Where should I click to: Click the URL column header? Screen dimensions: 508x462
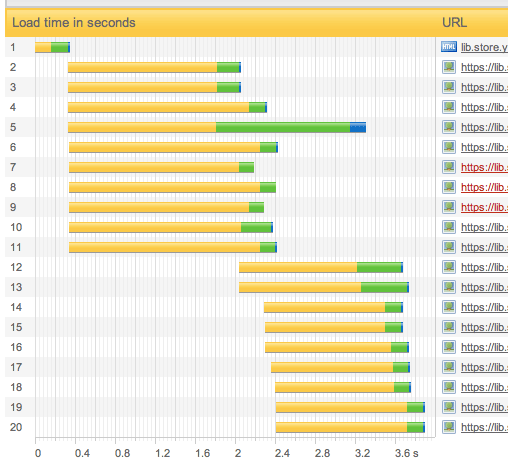click(454, 23)
